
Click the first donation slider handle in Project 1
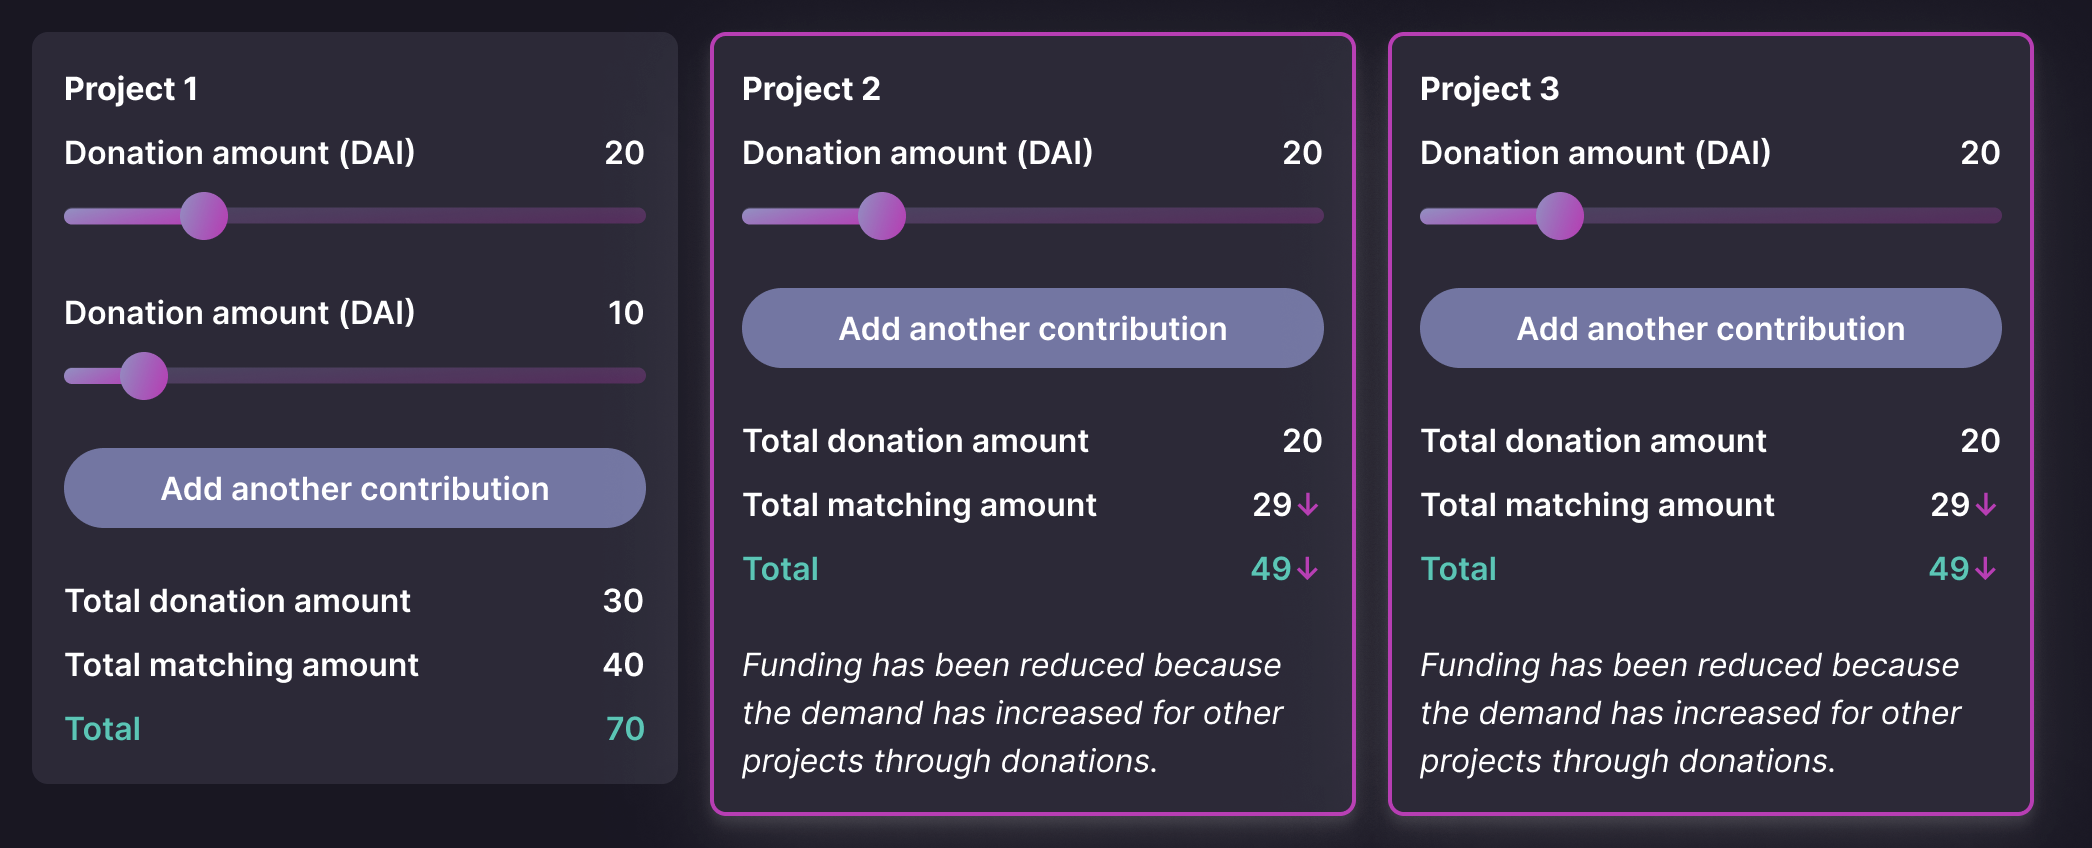click(204, 215)
